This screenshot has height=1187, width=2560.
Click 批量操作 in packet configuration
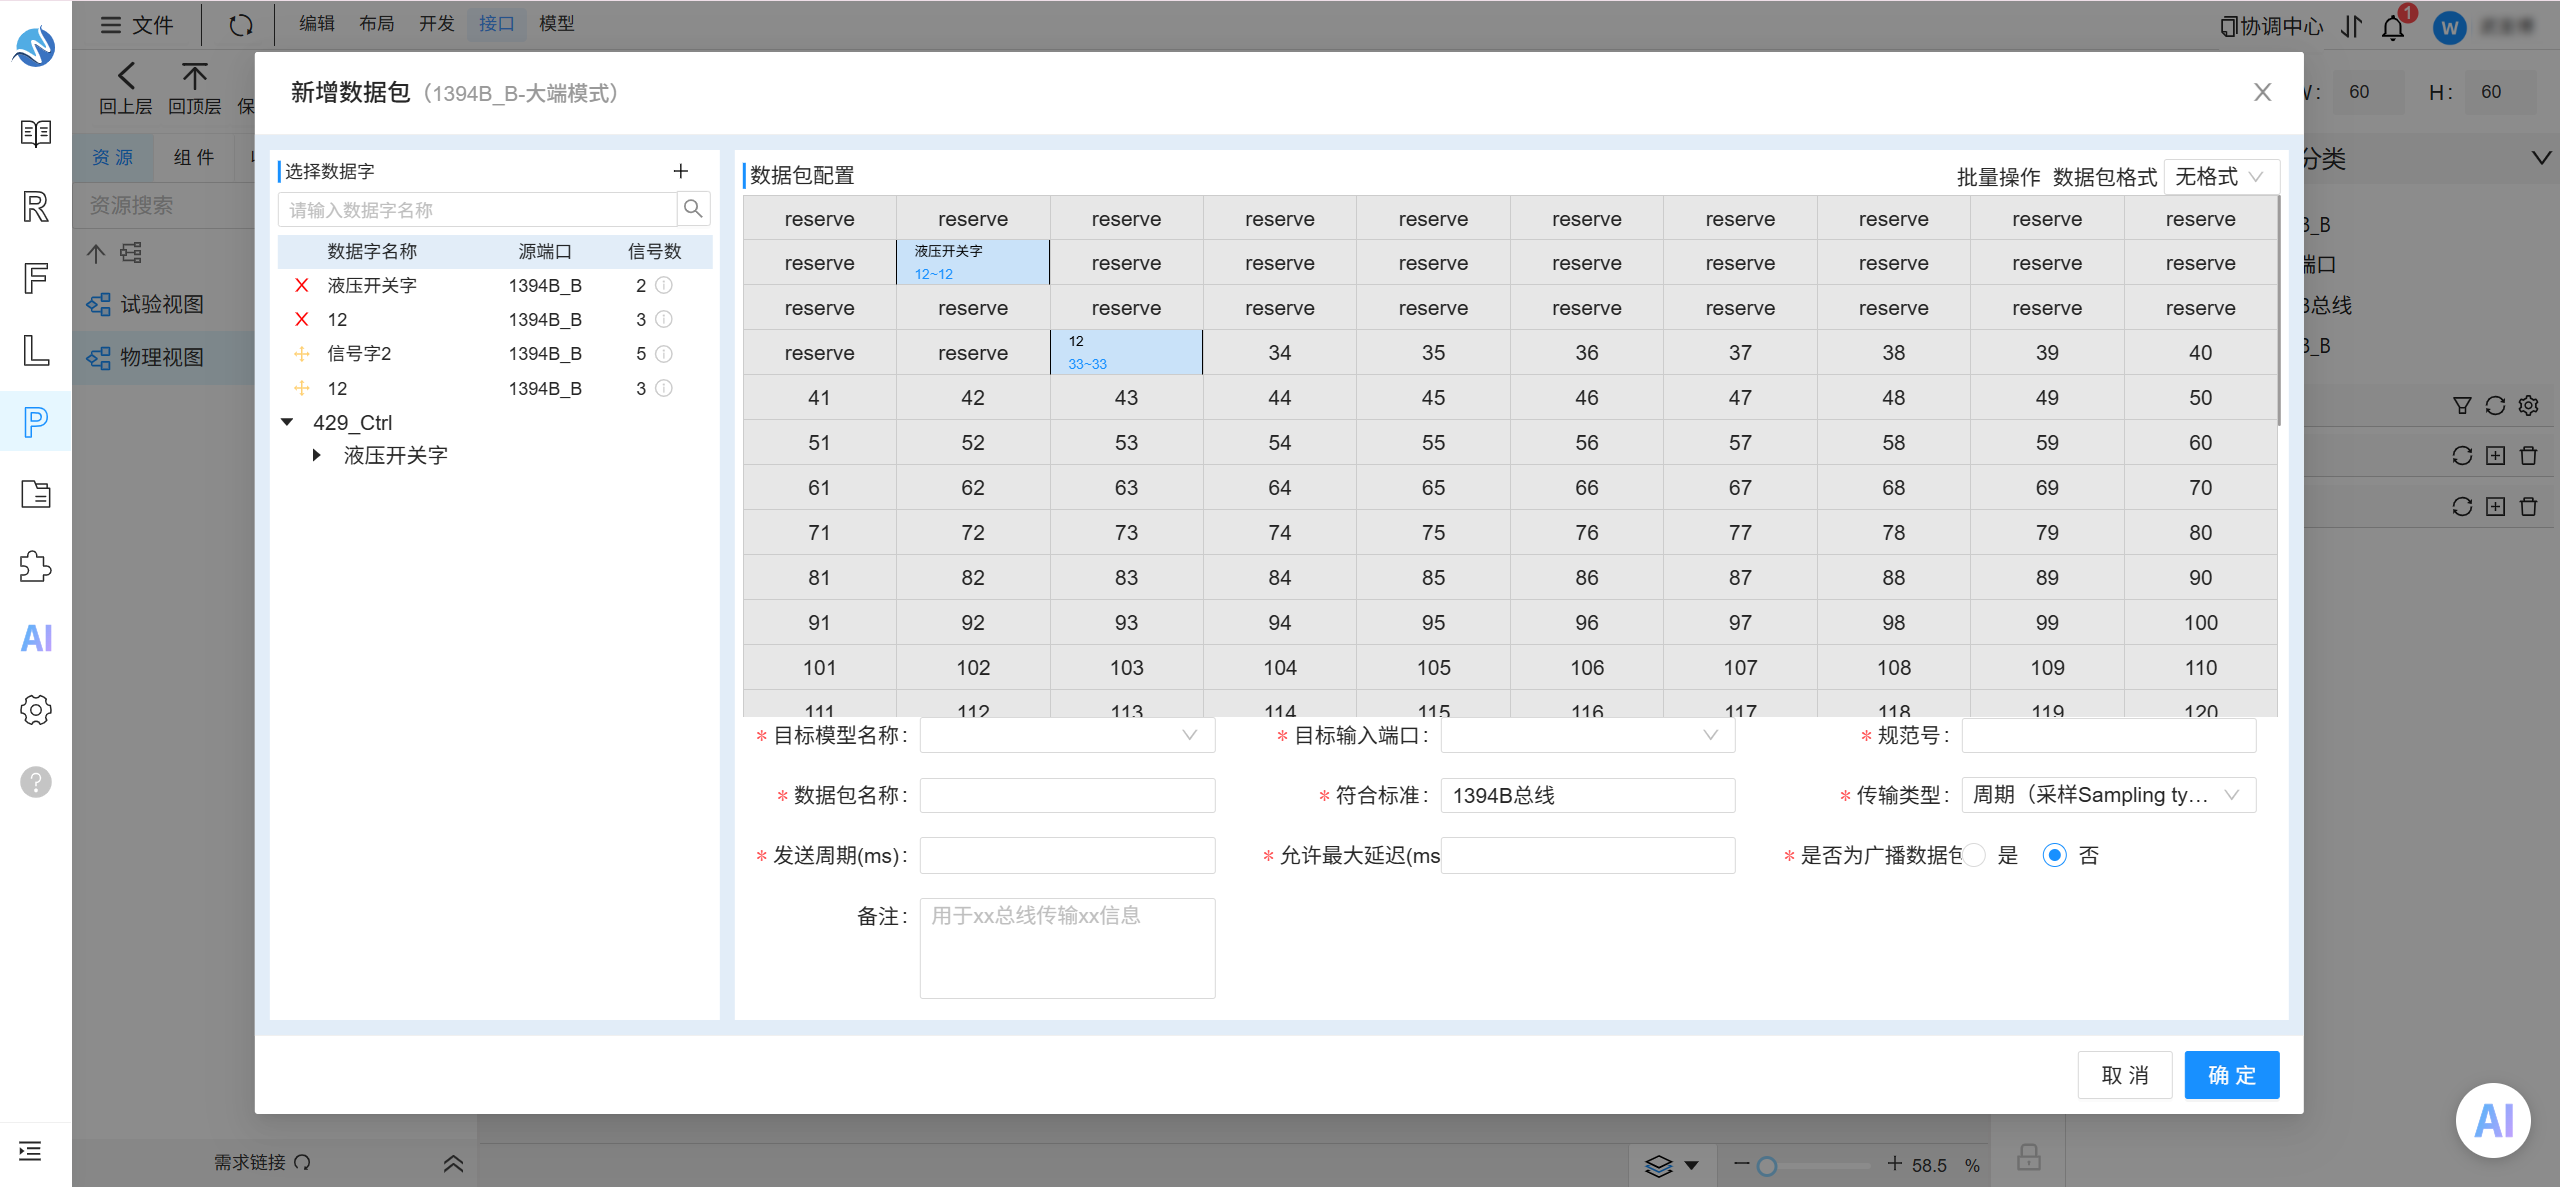[1998, 177]
